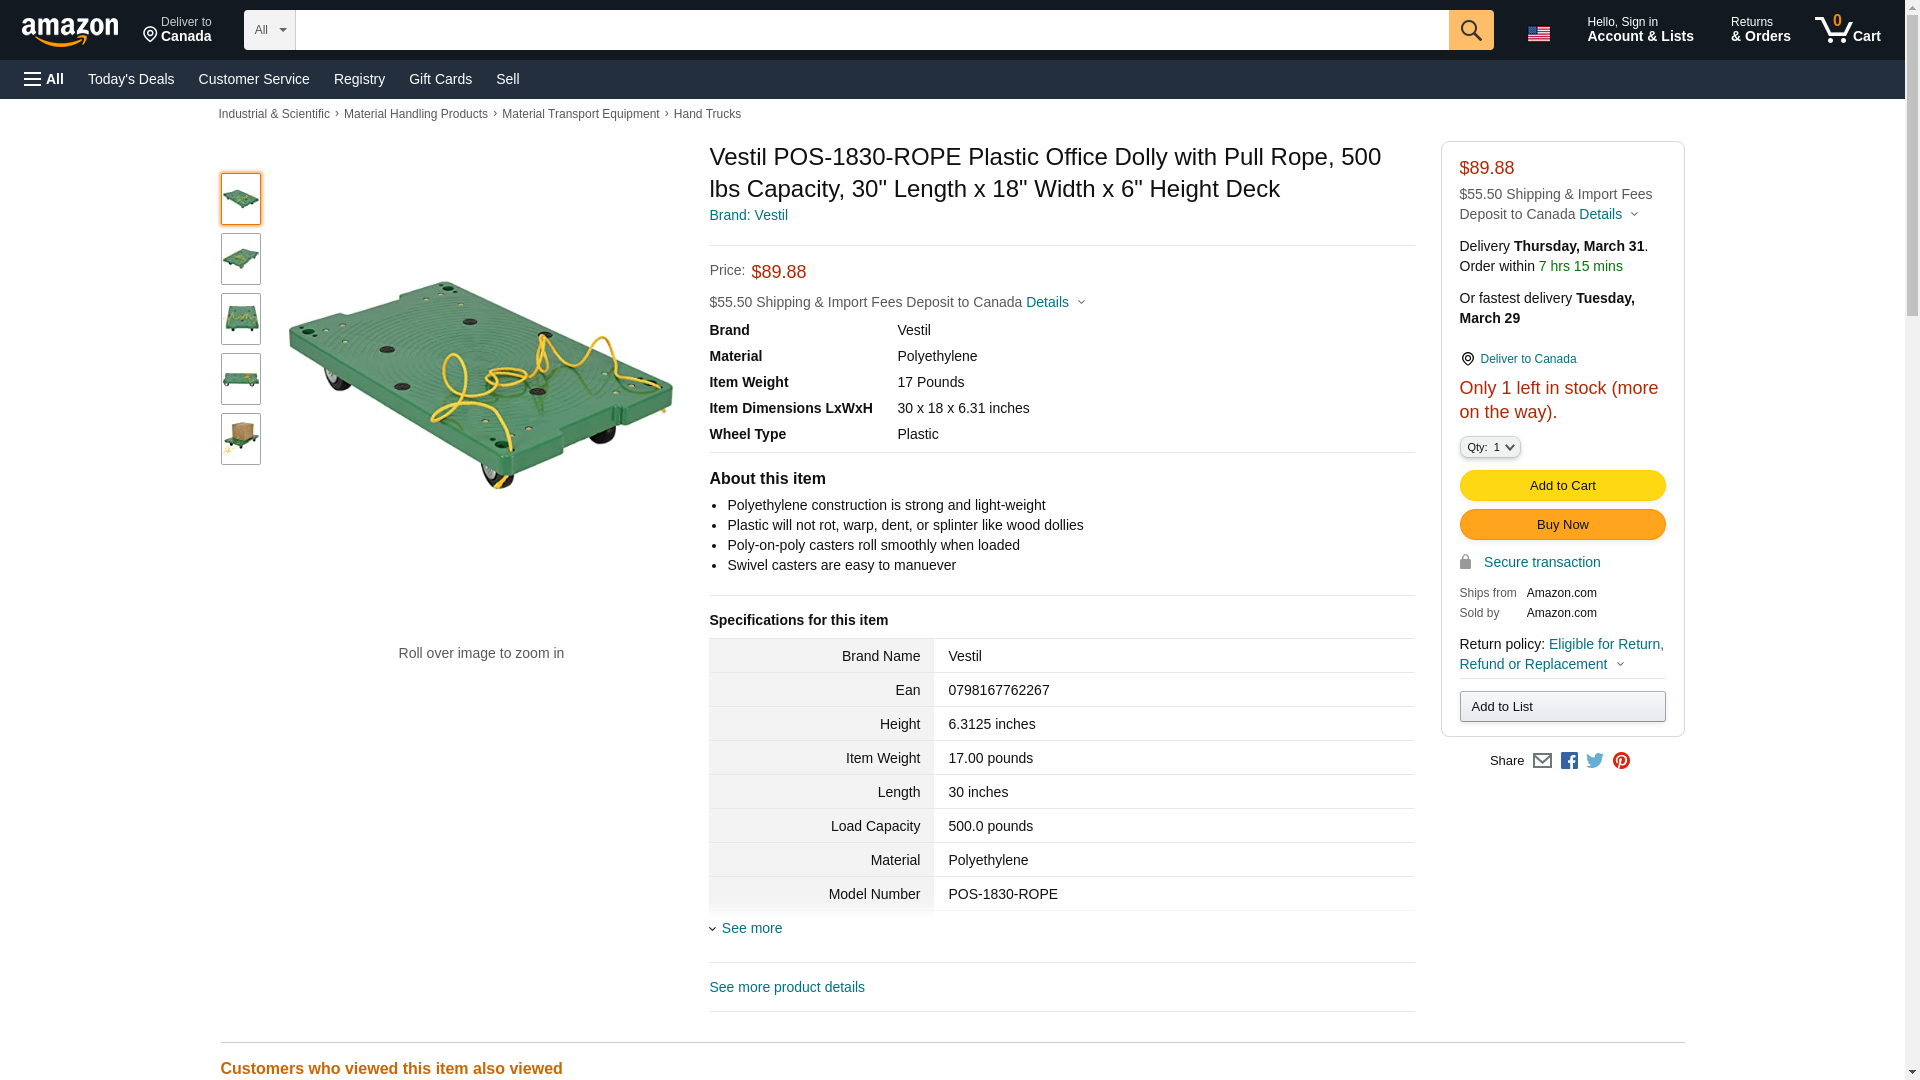Image resolution: width=1920 pixels, height=1080 pixels.
Task: Open Today's Deals in navigation
Action: 131,79
